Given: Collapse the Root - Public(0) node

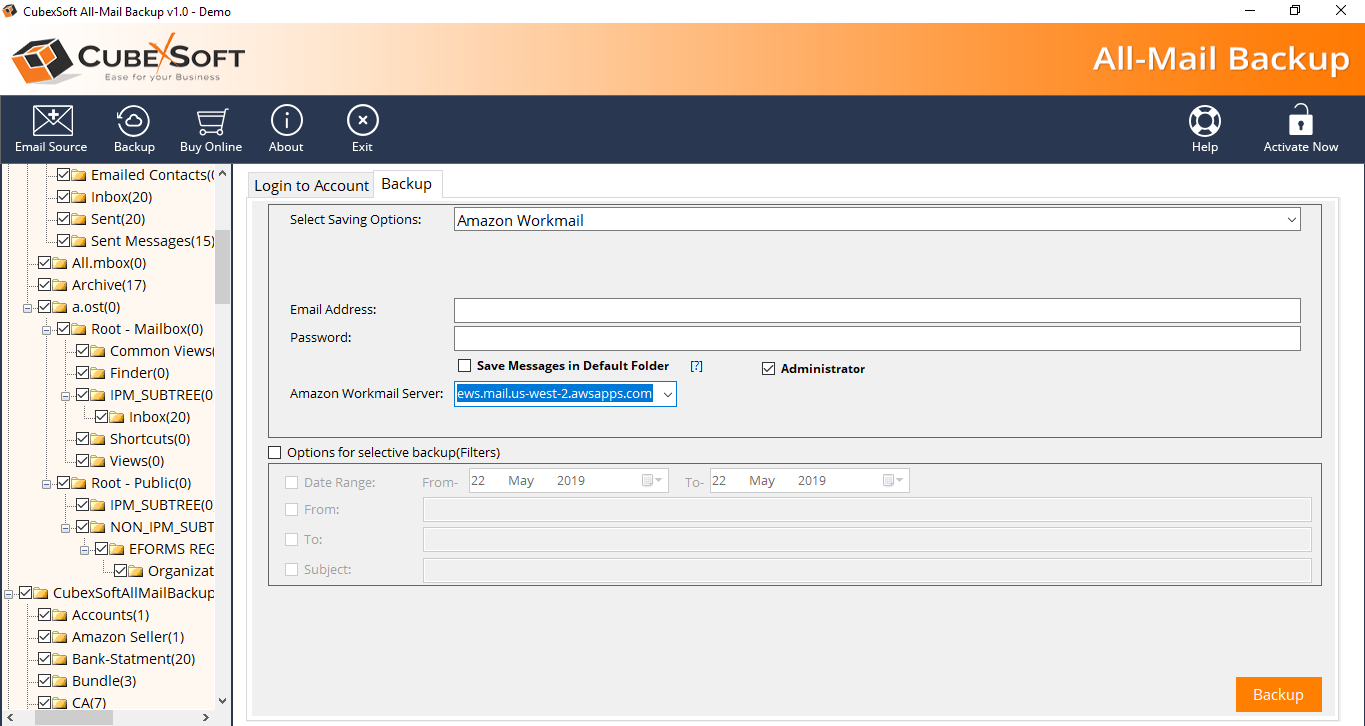Looking at the screenshot, I should tap(47, 483).
